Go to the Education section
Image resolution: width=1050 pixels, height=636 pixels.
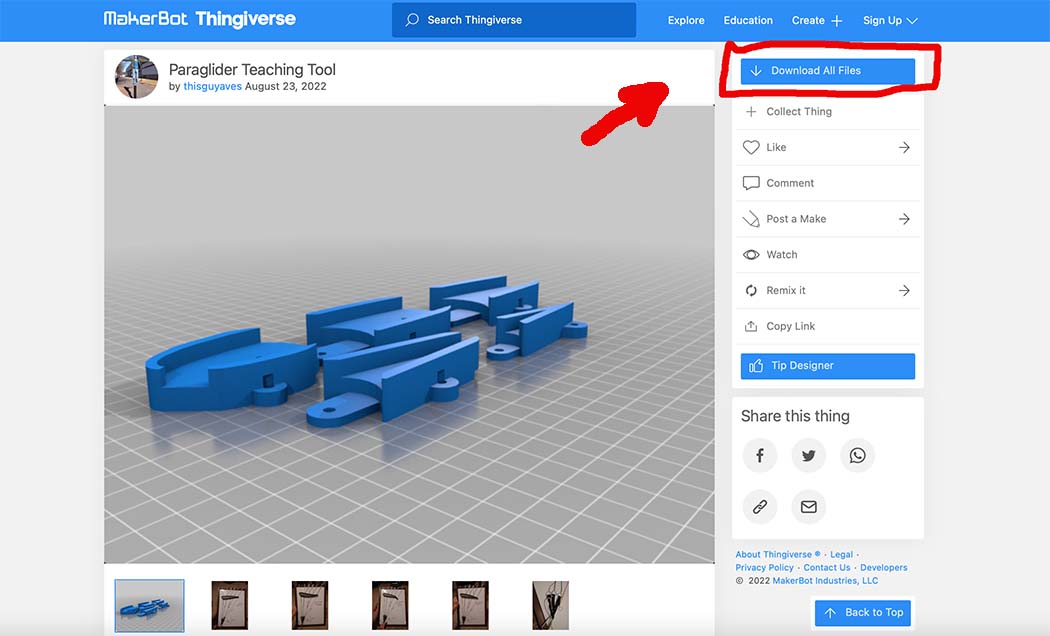(x=748, y=20)
